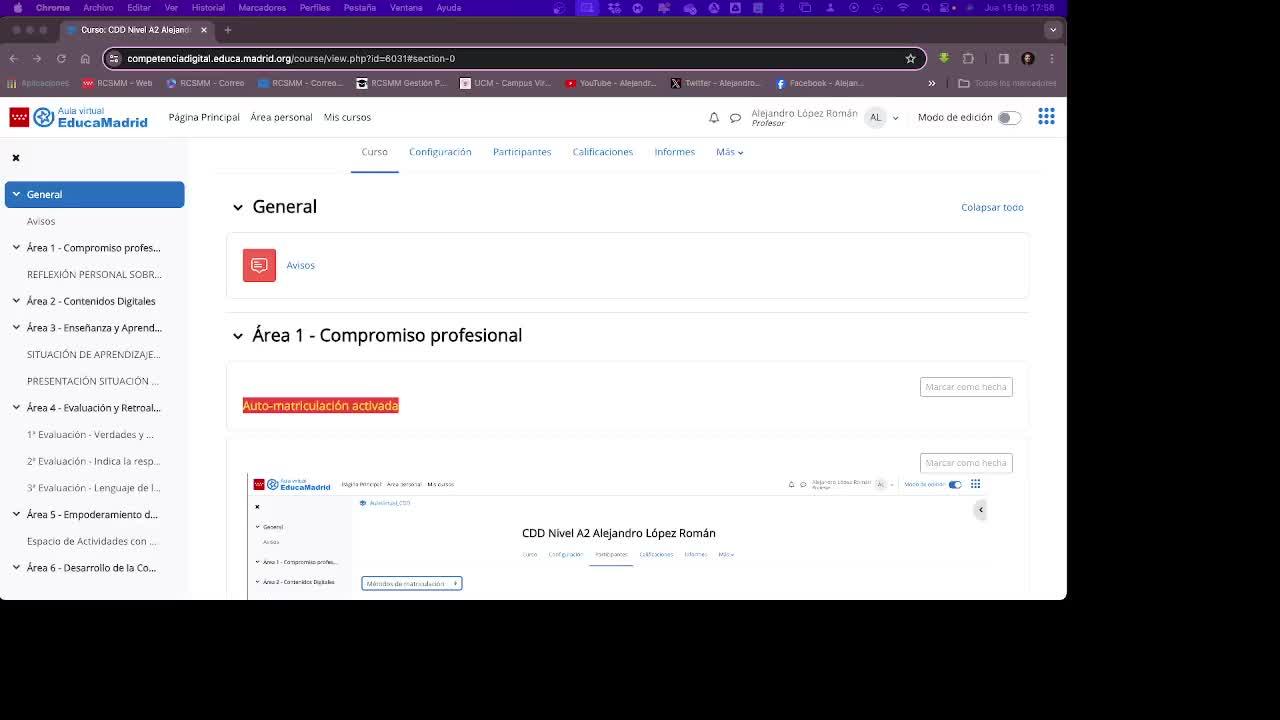Open a new browser tab
Image resolution: width=1280 pixels, height=720 pixels.
click(x=228, y=30)
